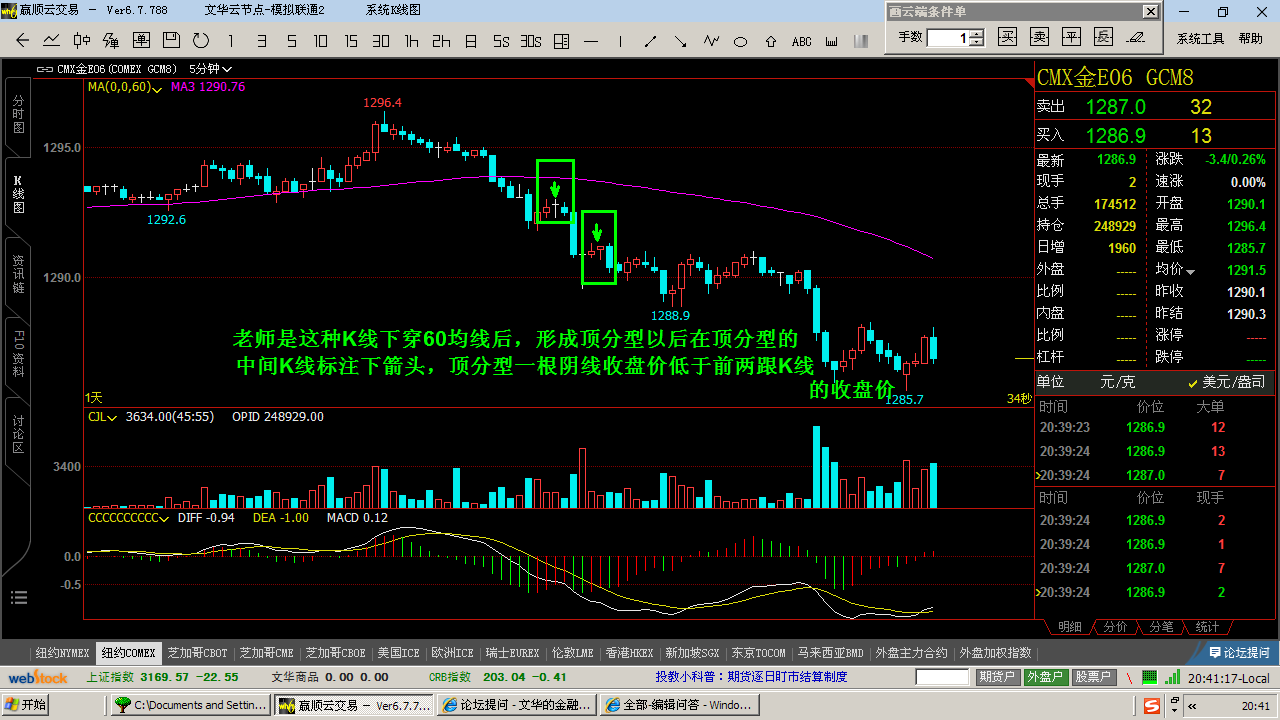Image resolution: width=1280 pixels, height=720 pixels.
Task: Select the down-right arrow line tool
Action: (681, 41)
